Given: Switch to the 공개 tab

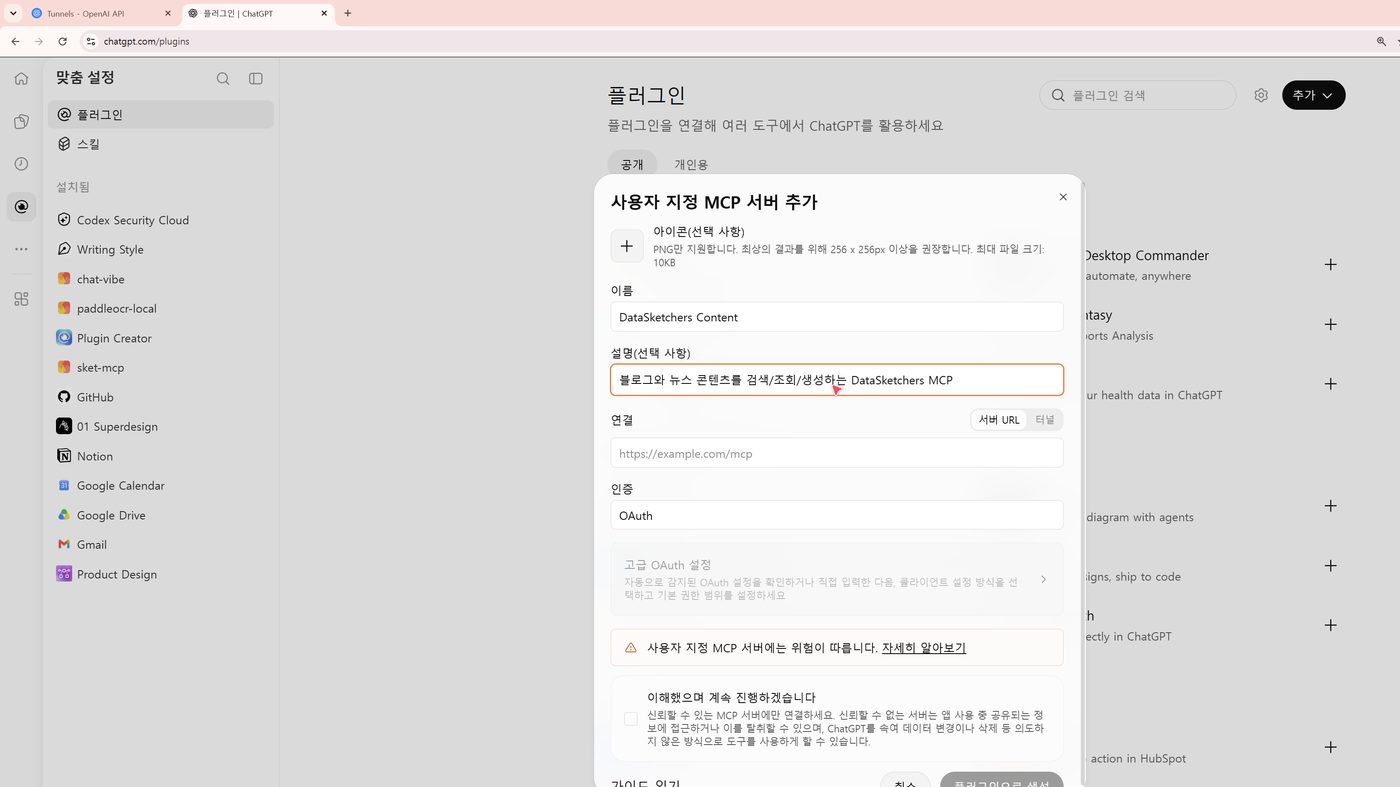Looking at the screenshot, I should (632, 164).
